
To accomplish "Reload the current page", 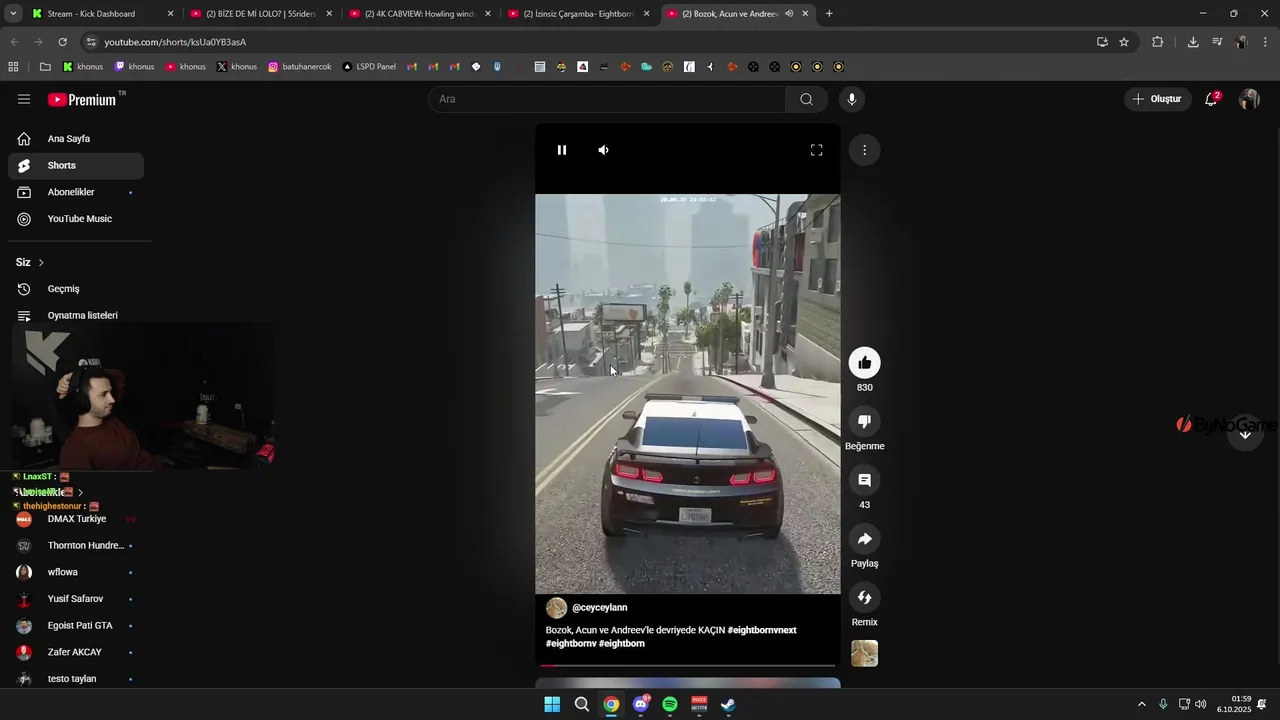I will point(62,42).
